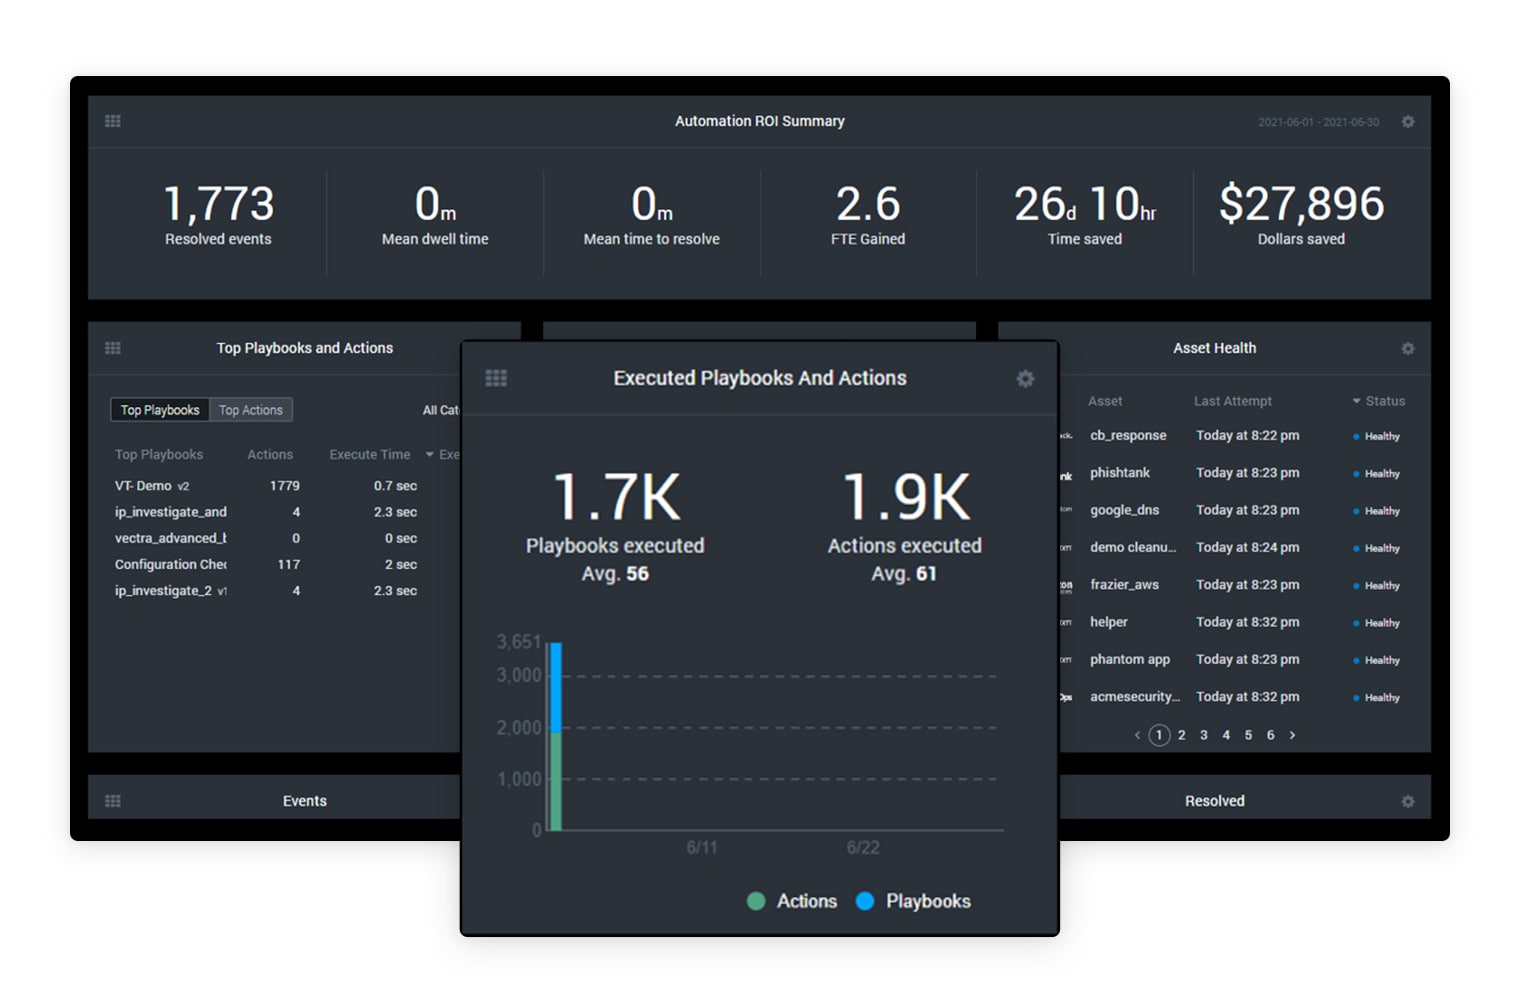
Task: Click the helper asset name
Action: [1109, 622]
